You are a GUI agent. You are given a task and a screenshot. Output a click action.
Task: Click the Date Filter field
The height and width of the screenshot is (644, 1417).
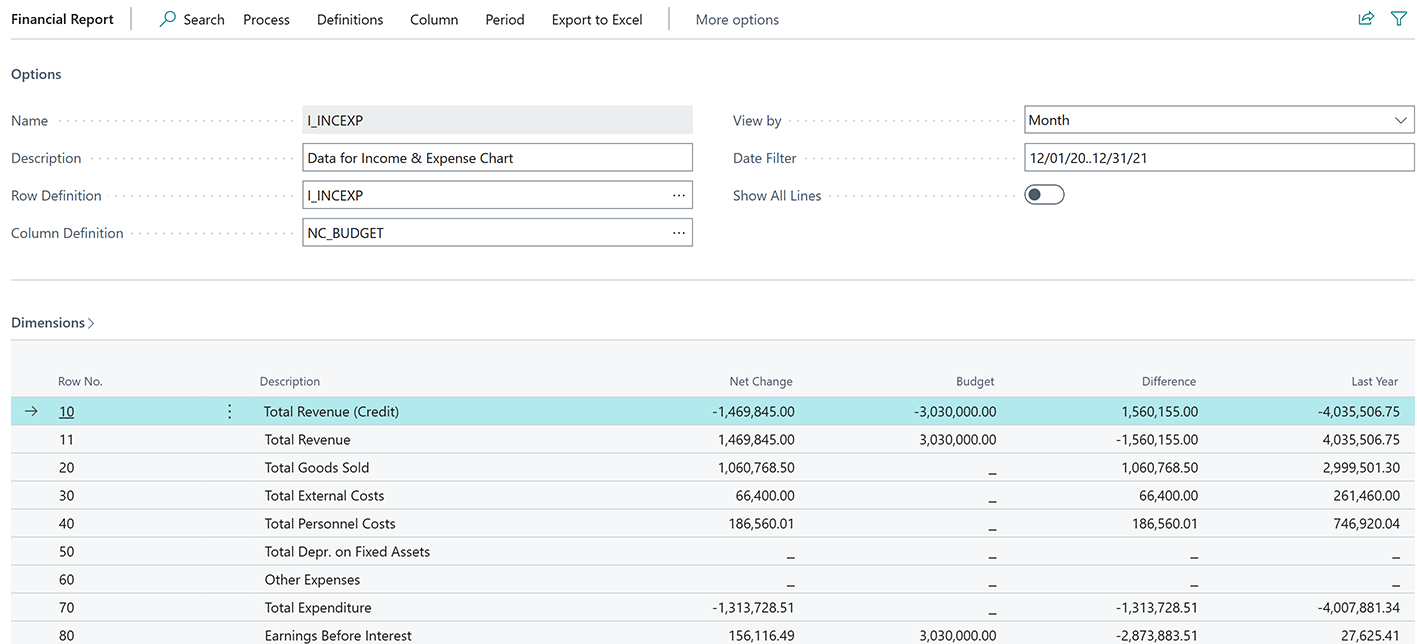(x=1218, y=157)
